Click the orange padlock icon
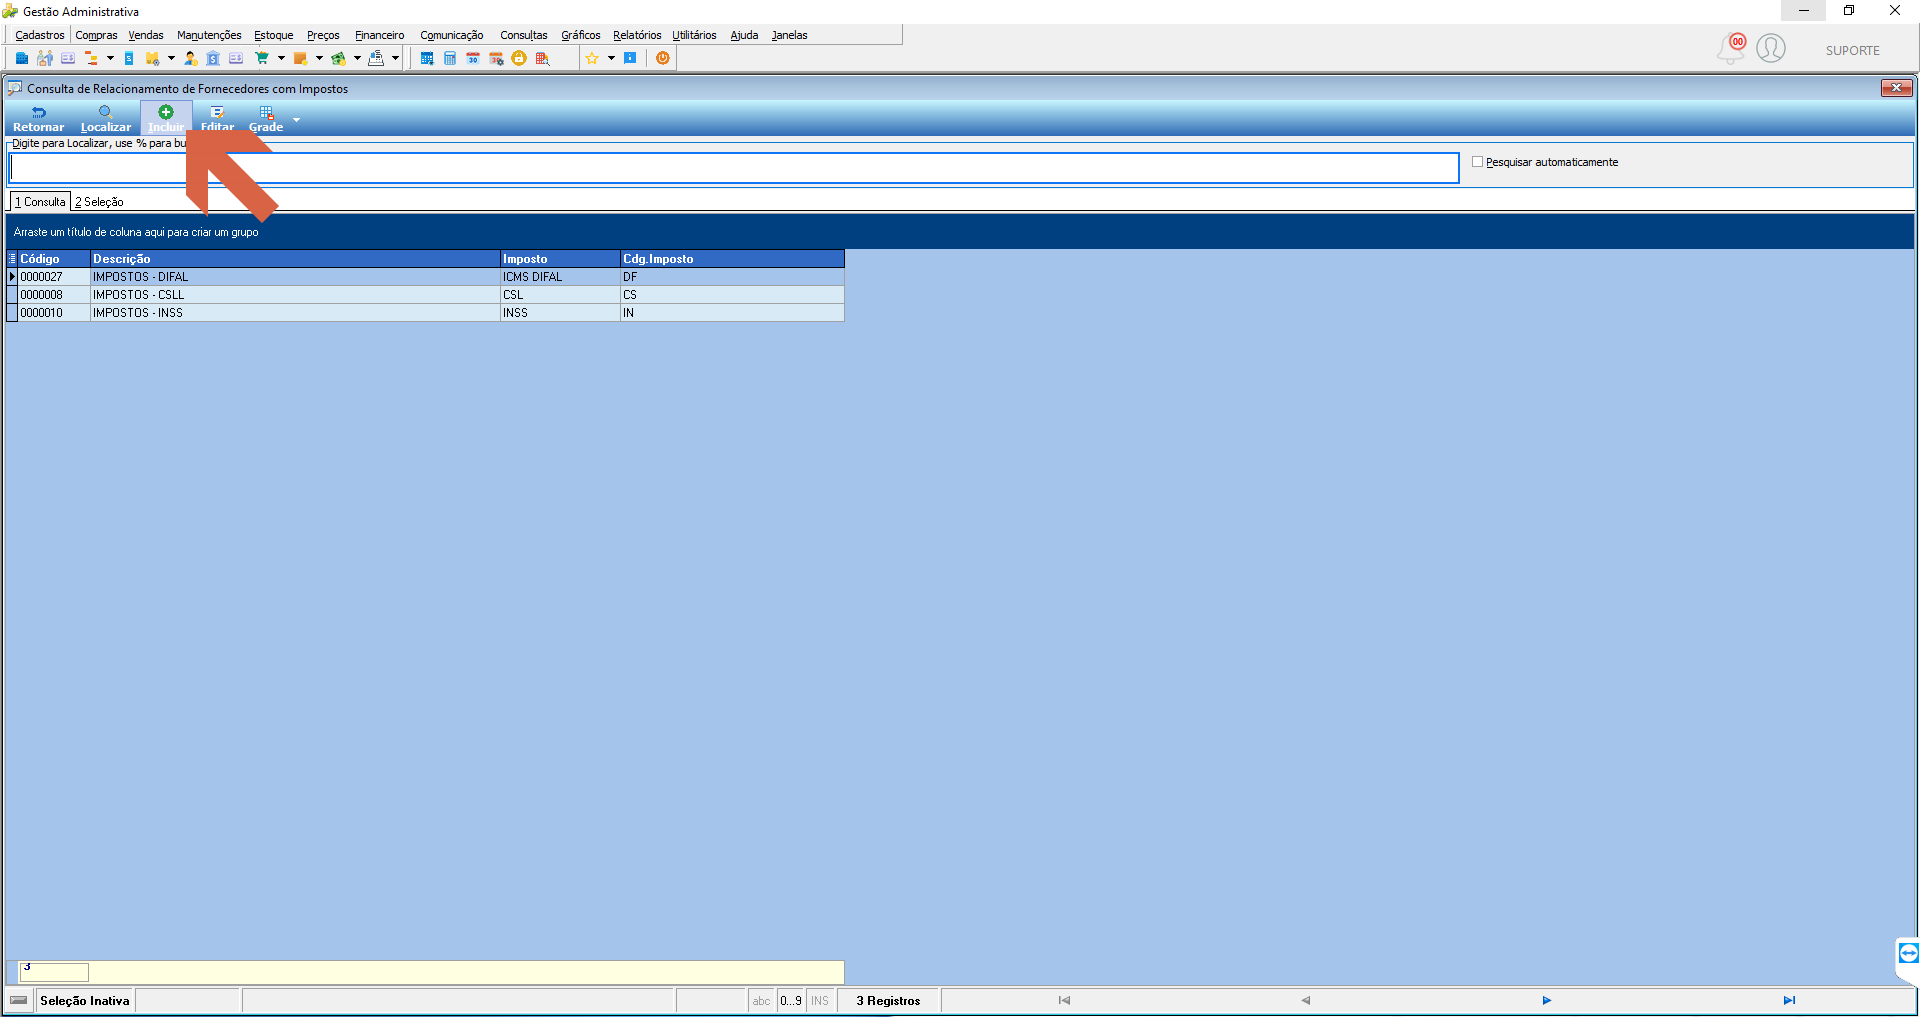Screen dimensions: 1920x1017 pyautogui.click(x=519, y=58)
